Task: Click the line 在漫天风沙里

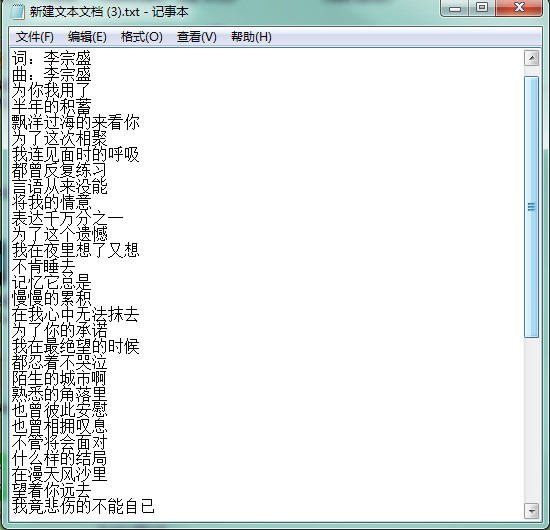Action: 60,475
